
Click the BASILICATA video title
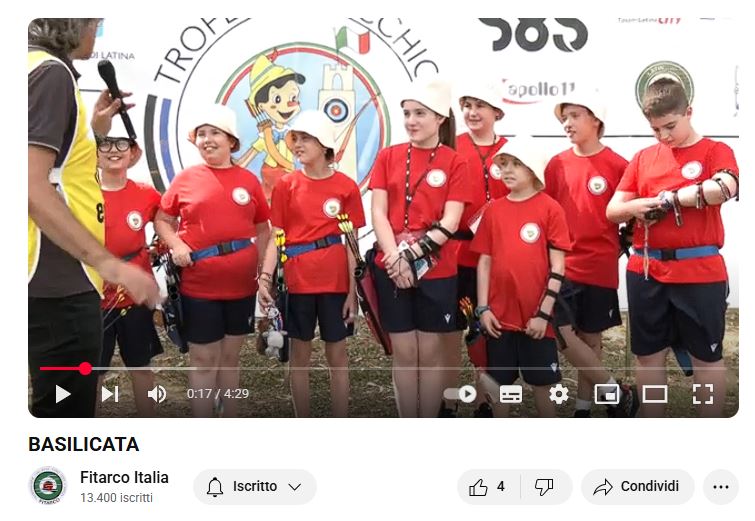[x=84, y=444]
